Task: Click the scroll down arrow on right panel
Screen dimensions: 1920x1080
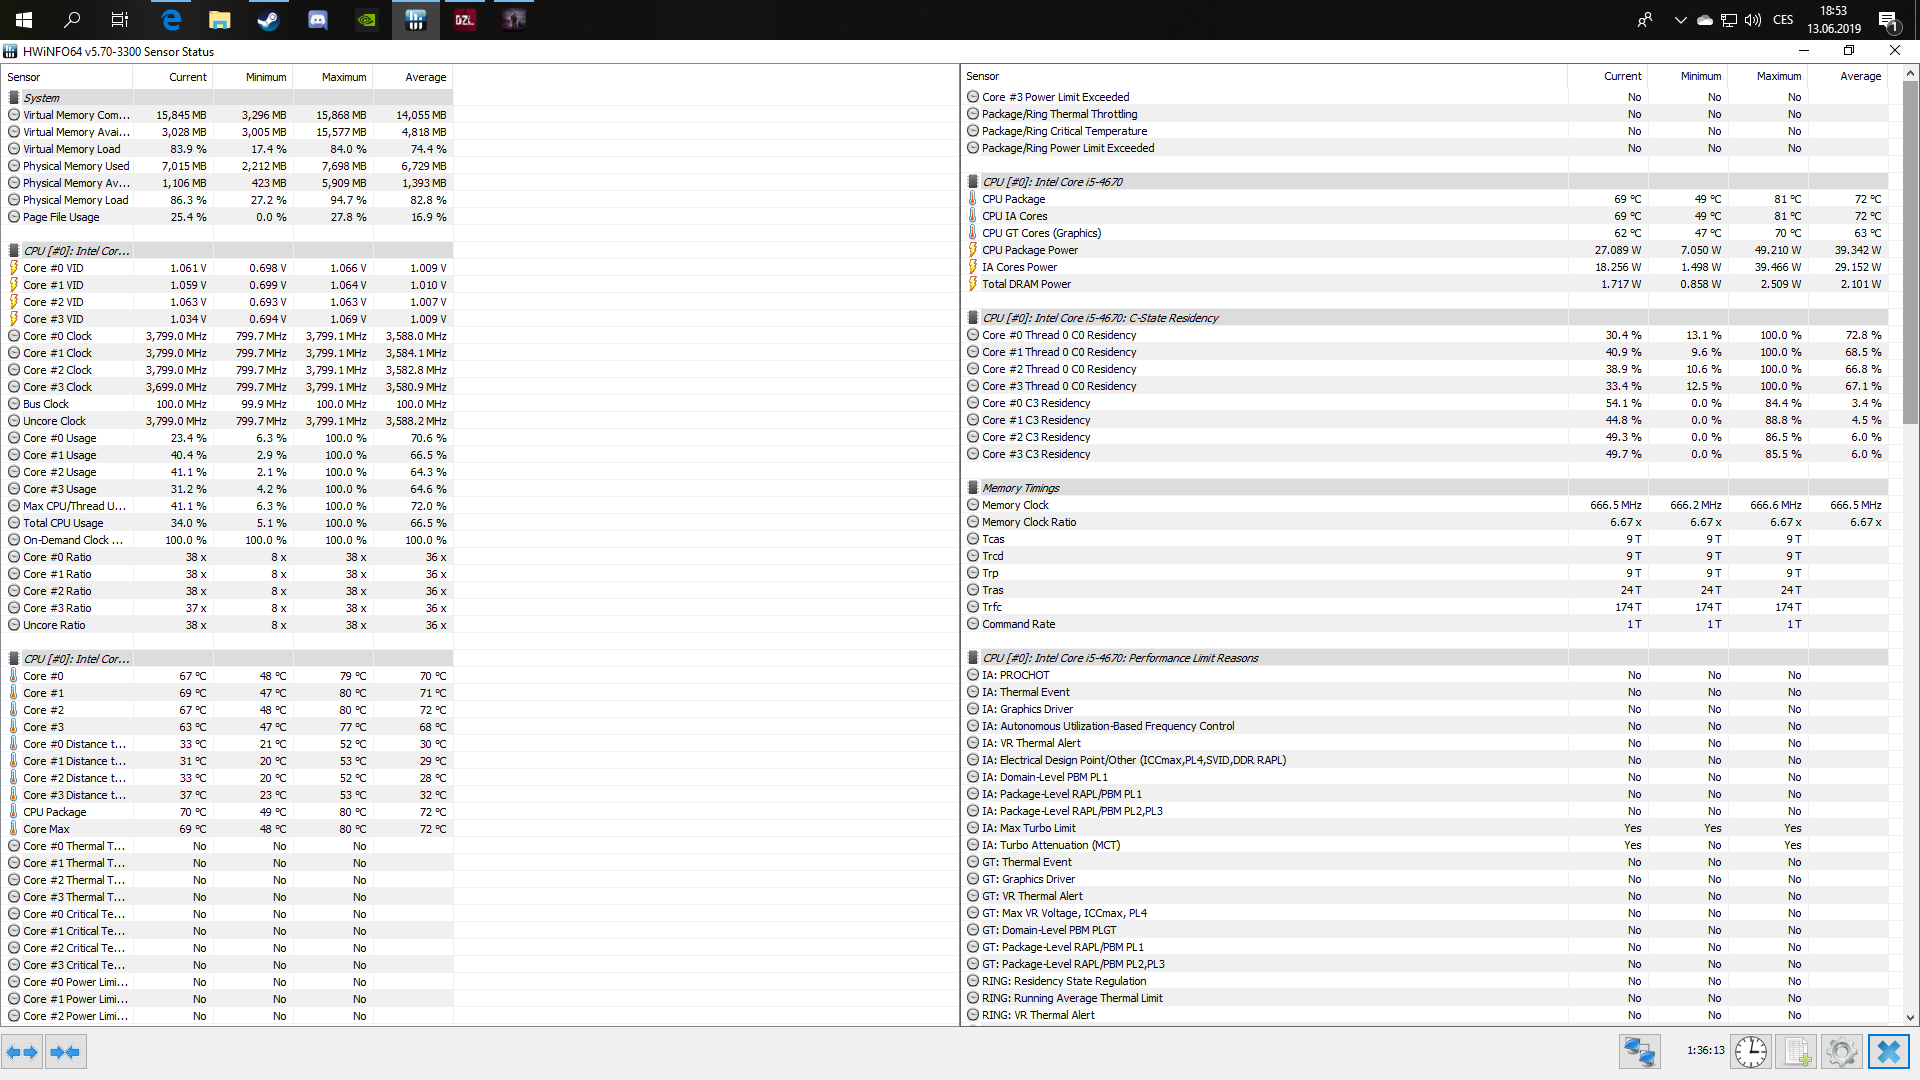Action: 1910,1017
